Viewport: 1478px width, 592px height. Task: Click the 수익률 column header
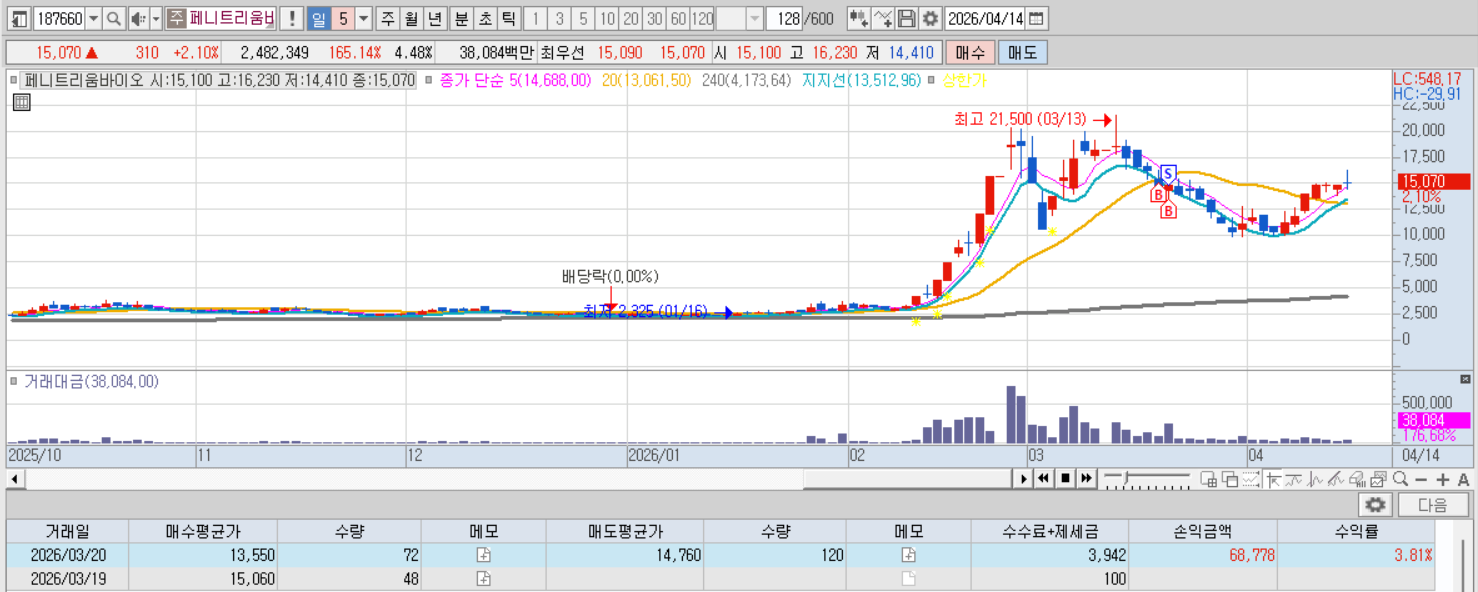point(1357,531)
